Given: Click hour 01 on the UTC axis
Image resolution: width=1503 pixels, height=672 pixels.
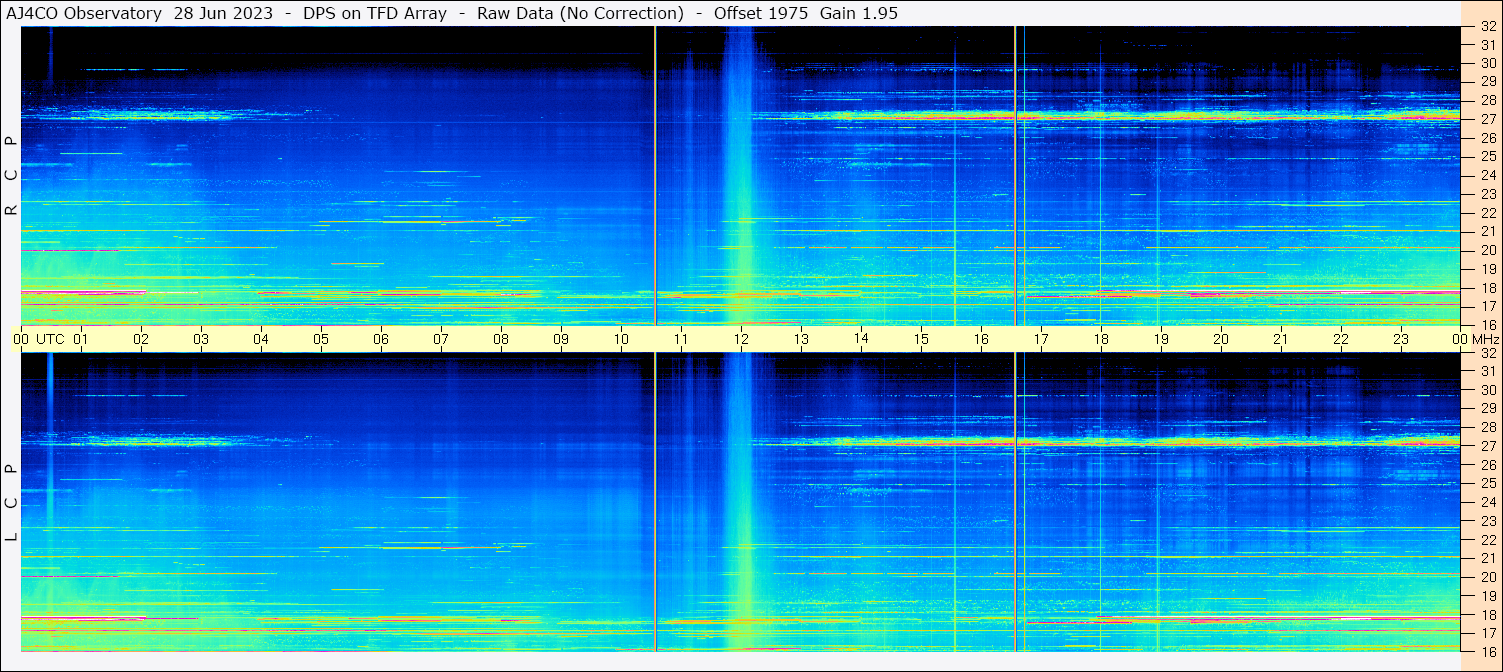Looking at the screenshot, I should 81,339.
